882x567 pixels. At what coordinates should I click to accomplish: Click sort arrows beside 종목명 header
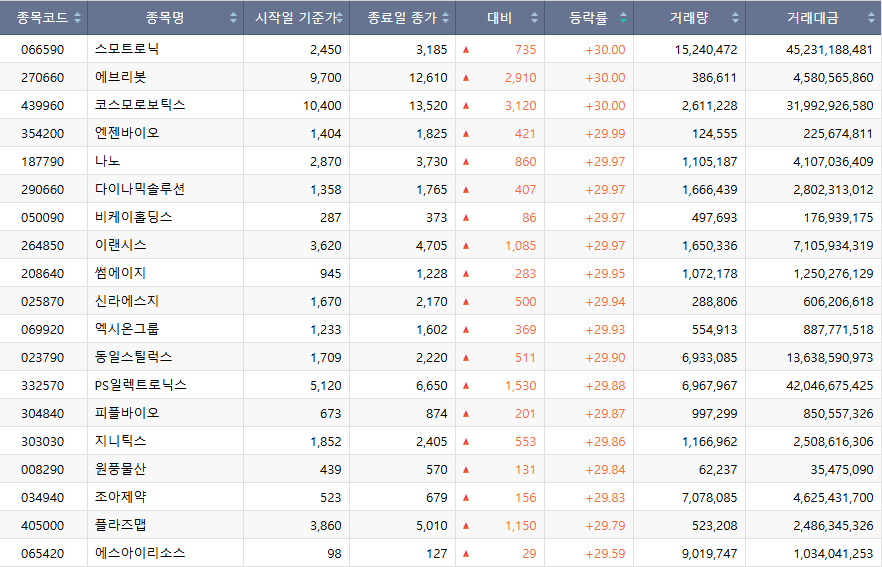pos(233,18)
